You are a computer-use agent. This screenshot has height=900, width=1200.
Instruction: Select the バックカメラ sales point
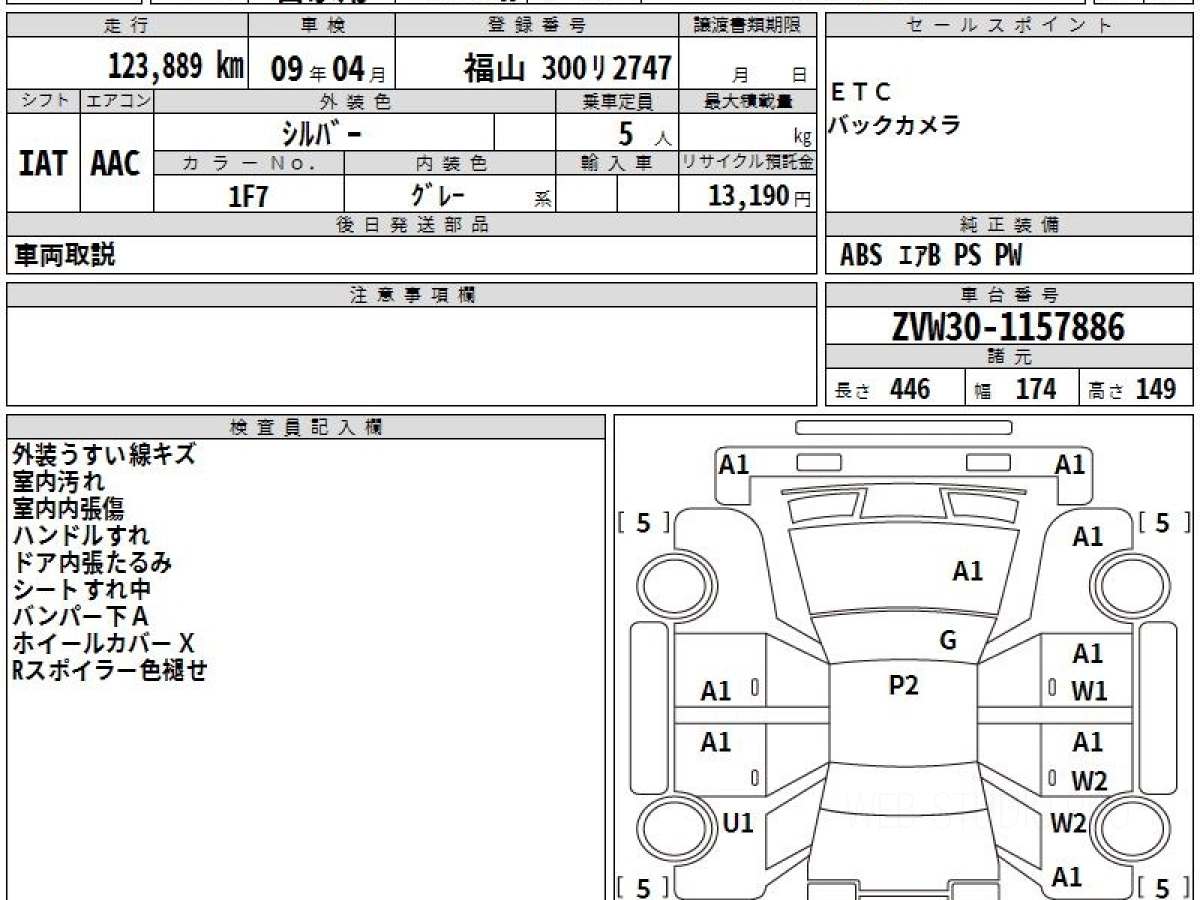click(x=895, y=125)
